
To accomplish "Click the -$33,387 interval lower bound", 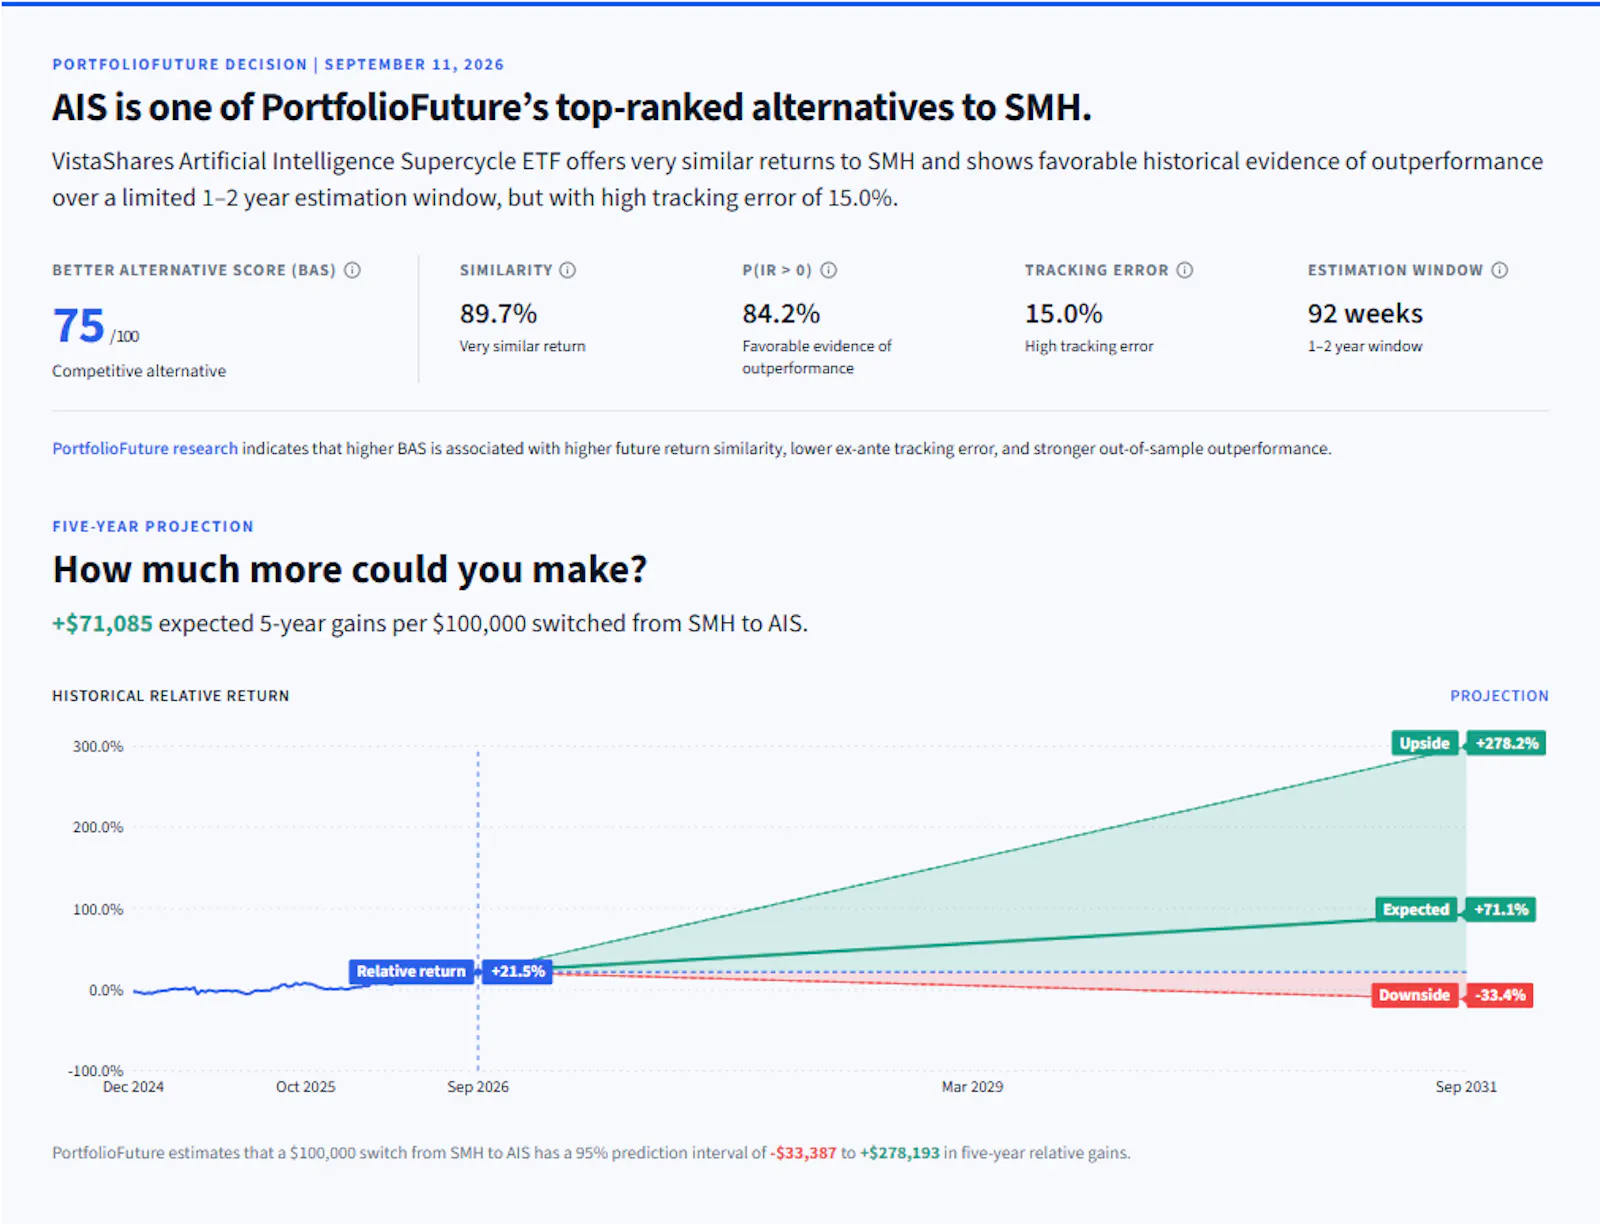I will pyautogui.click(x=805, y=1153).
